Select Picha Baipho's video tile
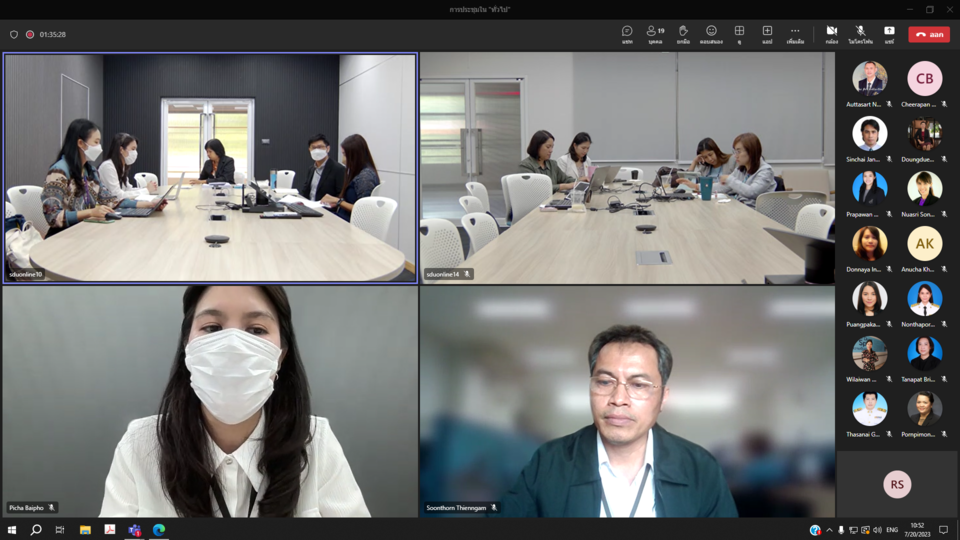 210,401
